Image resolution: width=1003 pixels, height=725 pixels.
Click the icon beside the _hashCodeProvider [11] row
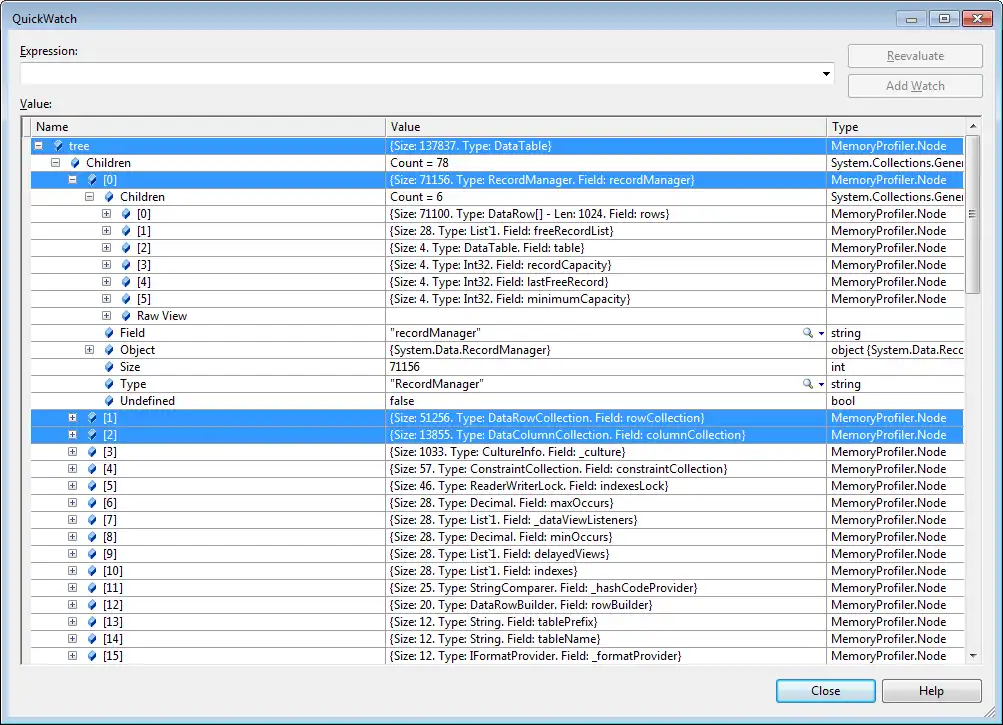[x=92, y=587]
